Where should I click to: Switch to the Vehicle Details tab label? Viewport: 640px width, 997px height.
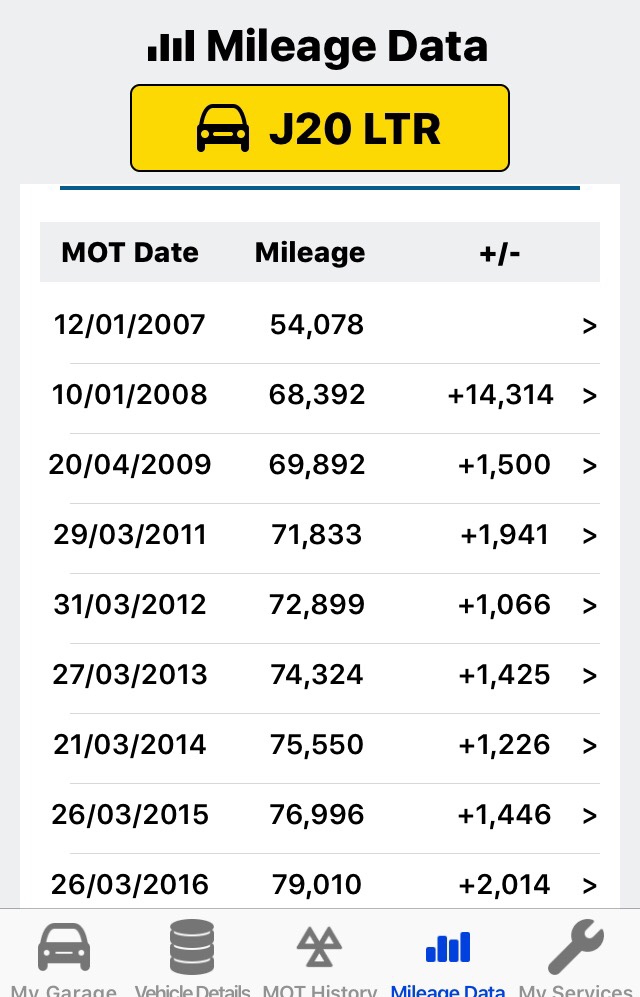(x=192, y=990)
